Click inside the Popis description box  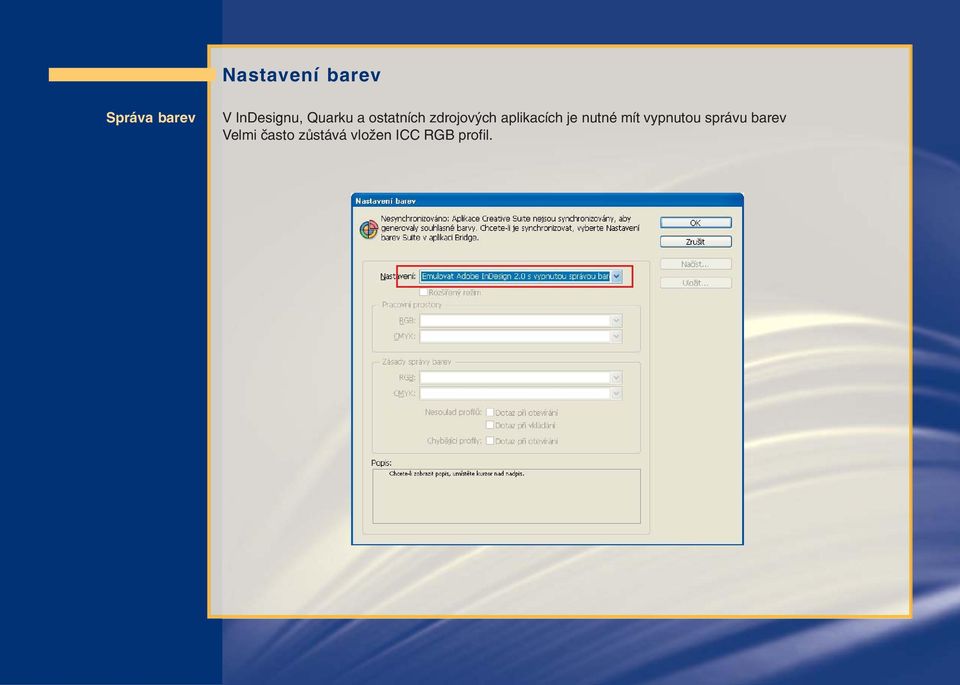click(506, 496)
